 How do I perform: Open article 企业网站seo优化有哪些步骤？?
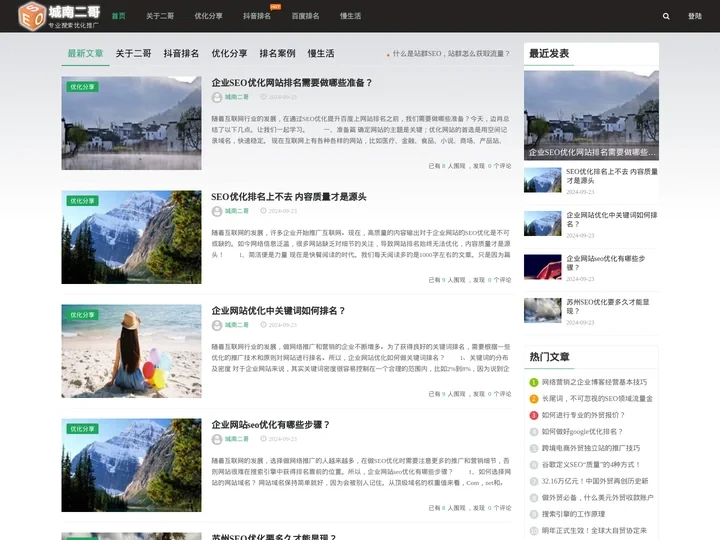pyautogui.click(x=270, y=425)
